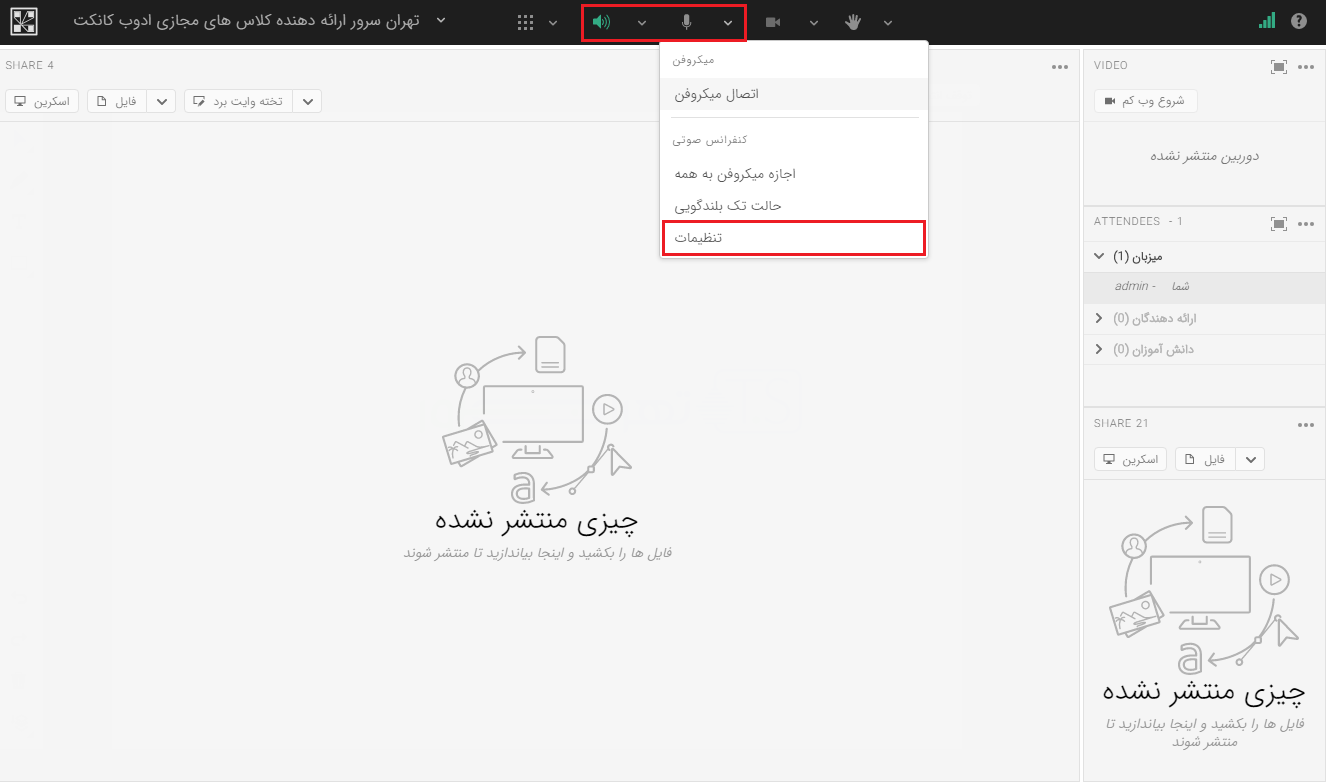Check the green connection status bars
The image size is (1326, 784).
(1267, 21)
